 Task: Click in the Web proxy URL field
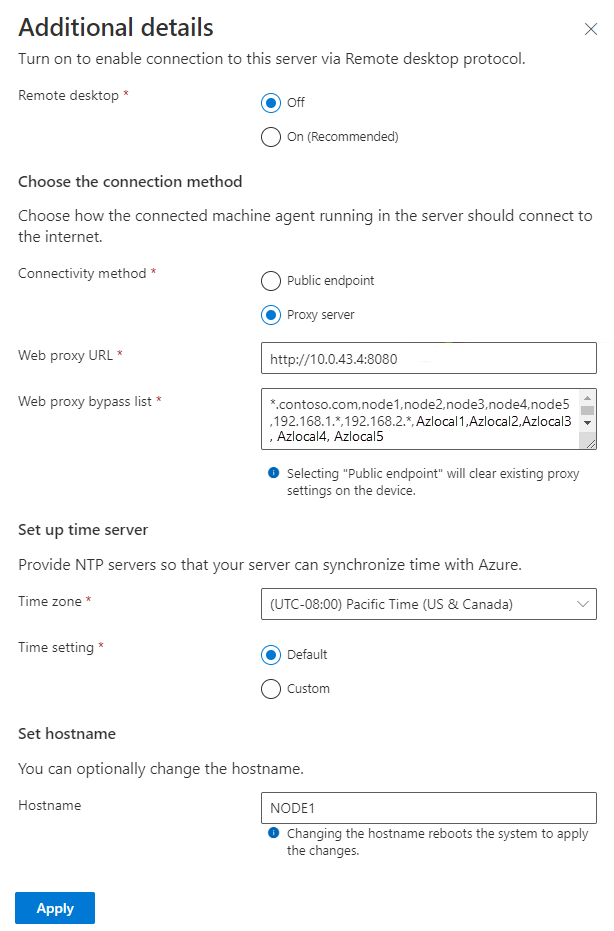coord(429,358)
